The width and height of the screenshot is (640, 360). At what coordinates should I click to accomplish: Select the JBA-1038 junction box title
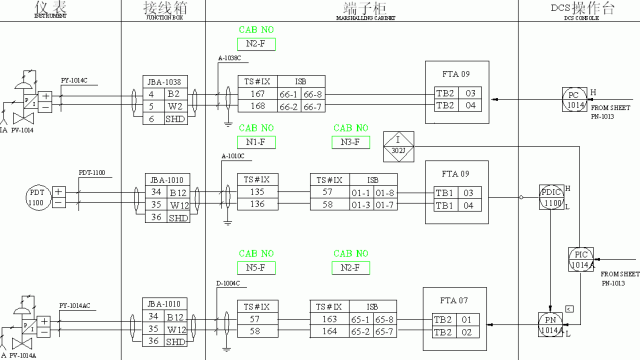(165, 82)
